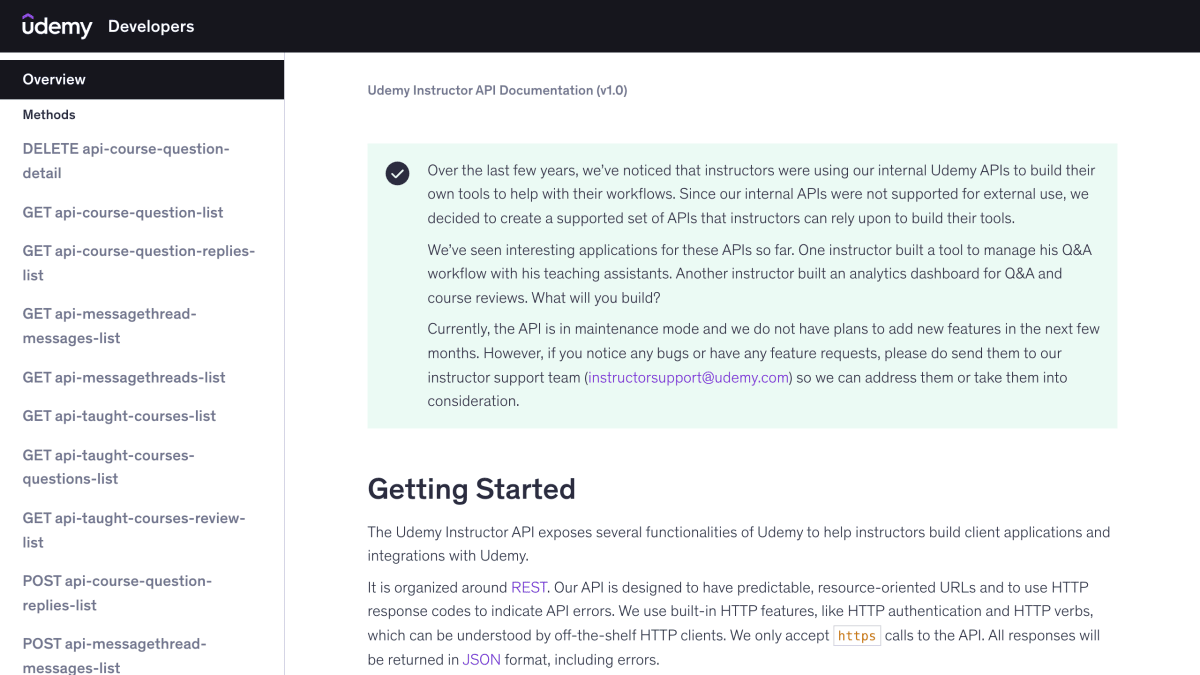Click the https inline code tag
Screen dimensions: 1200x675
[857, 636]
